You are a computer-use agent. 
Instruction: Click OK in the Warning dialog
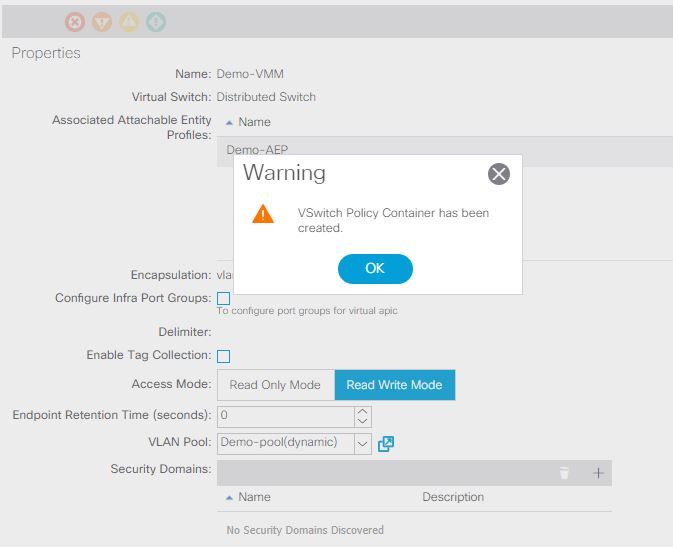click(x=375, y=268)
